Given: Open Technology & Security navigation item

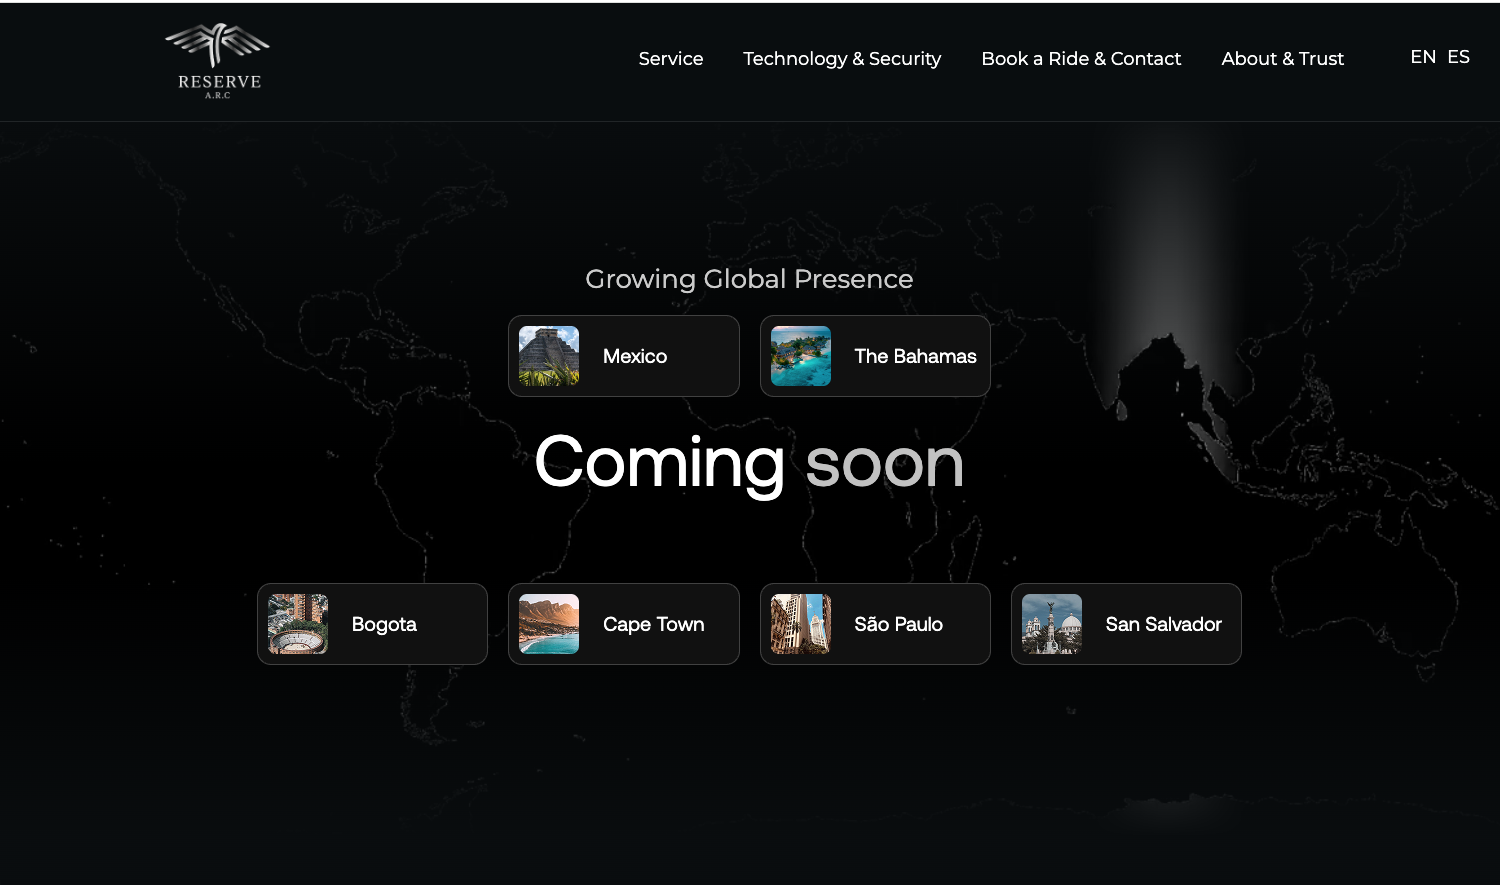Looking at the screenshot, I should [x=841, y=59].
